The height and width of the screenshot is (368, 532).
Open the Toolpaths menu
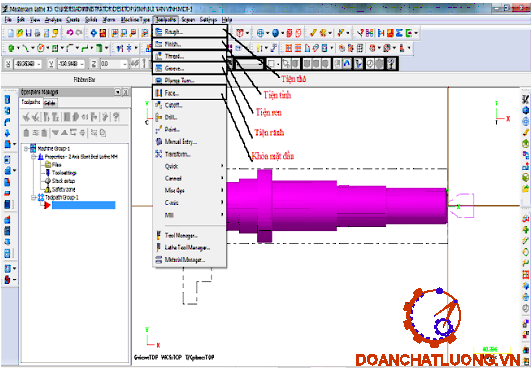point(166,20)
